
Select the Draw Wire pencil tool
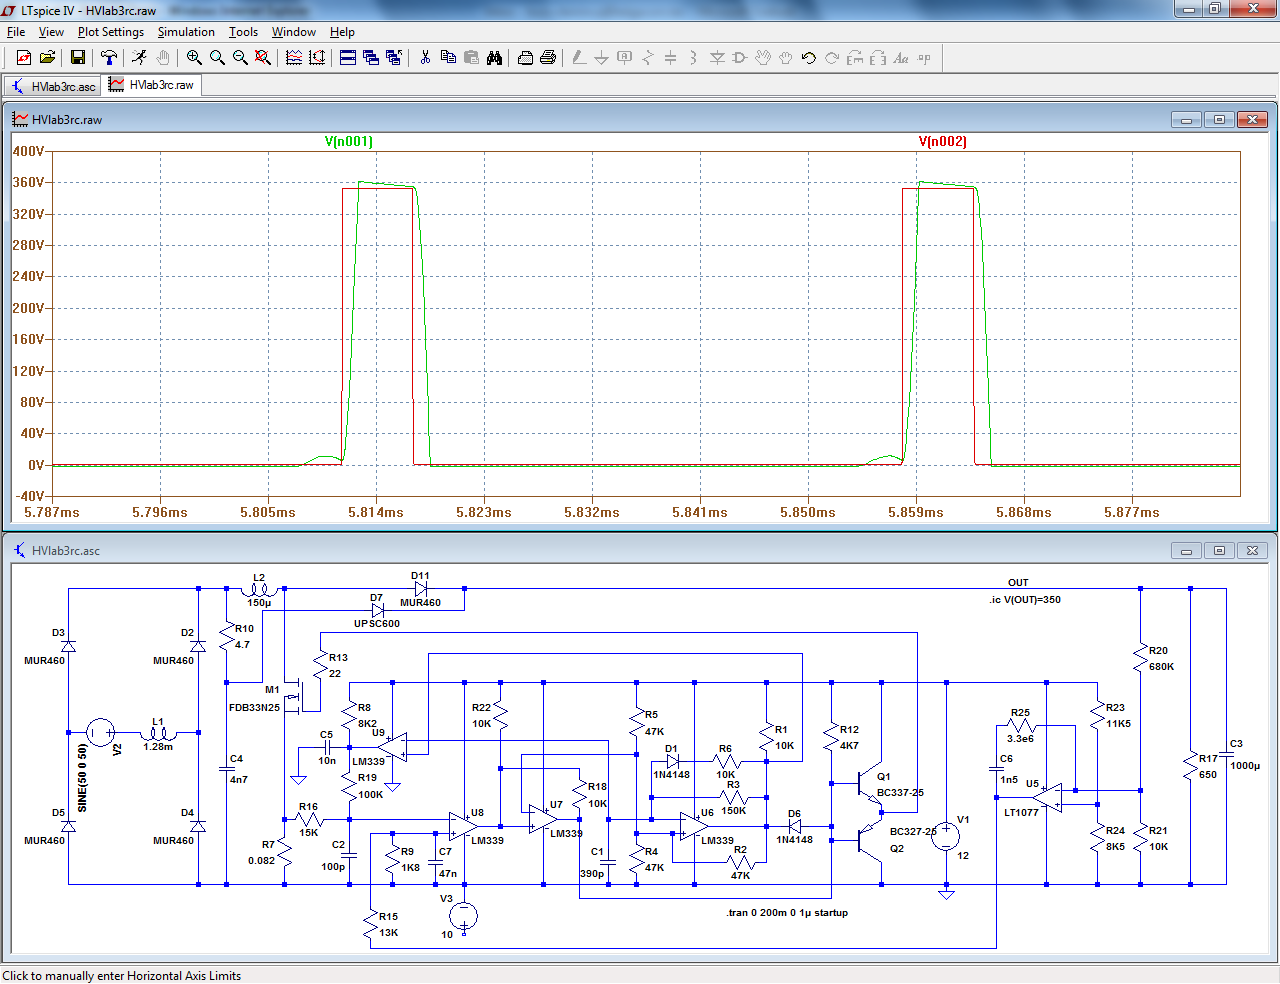tap(579, 58)
